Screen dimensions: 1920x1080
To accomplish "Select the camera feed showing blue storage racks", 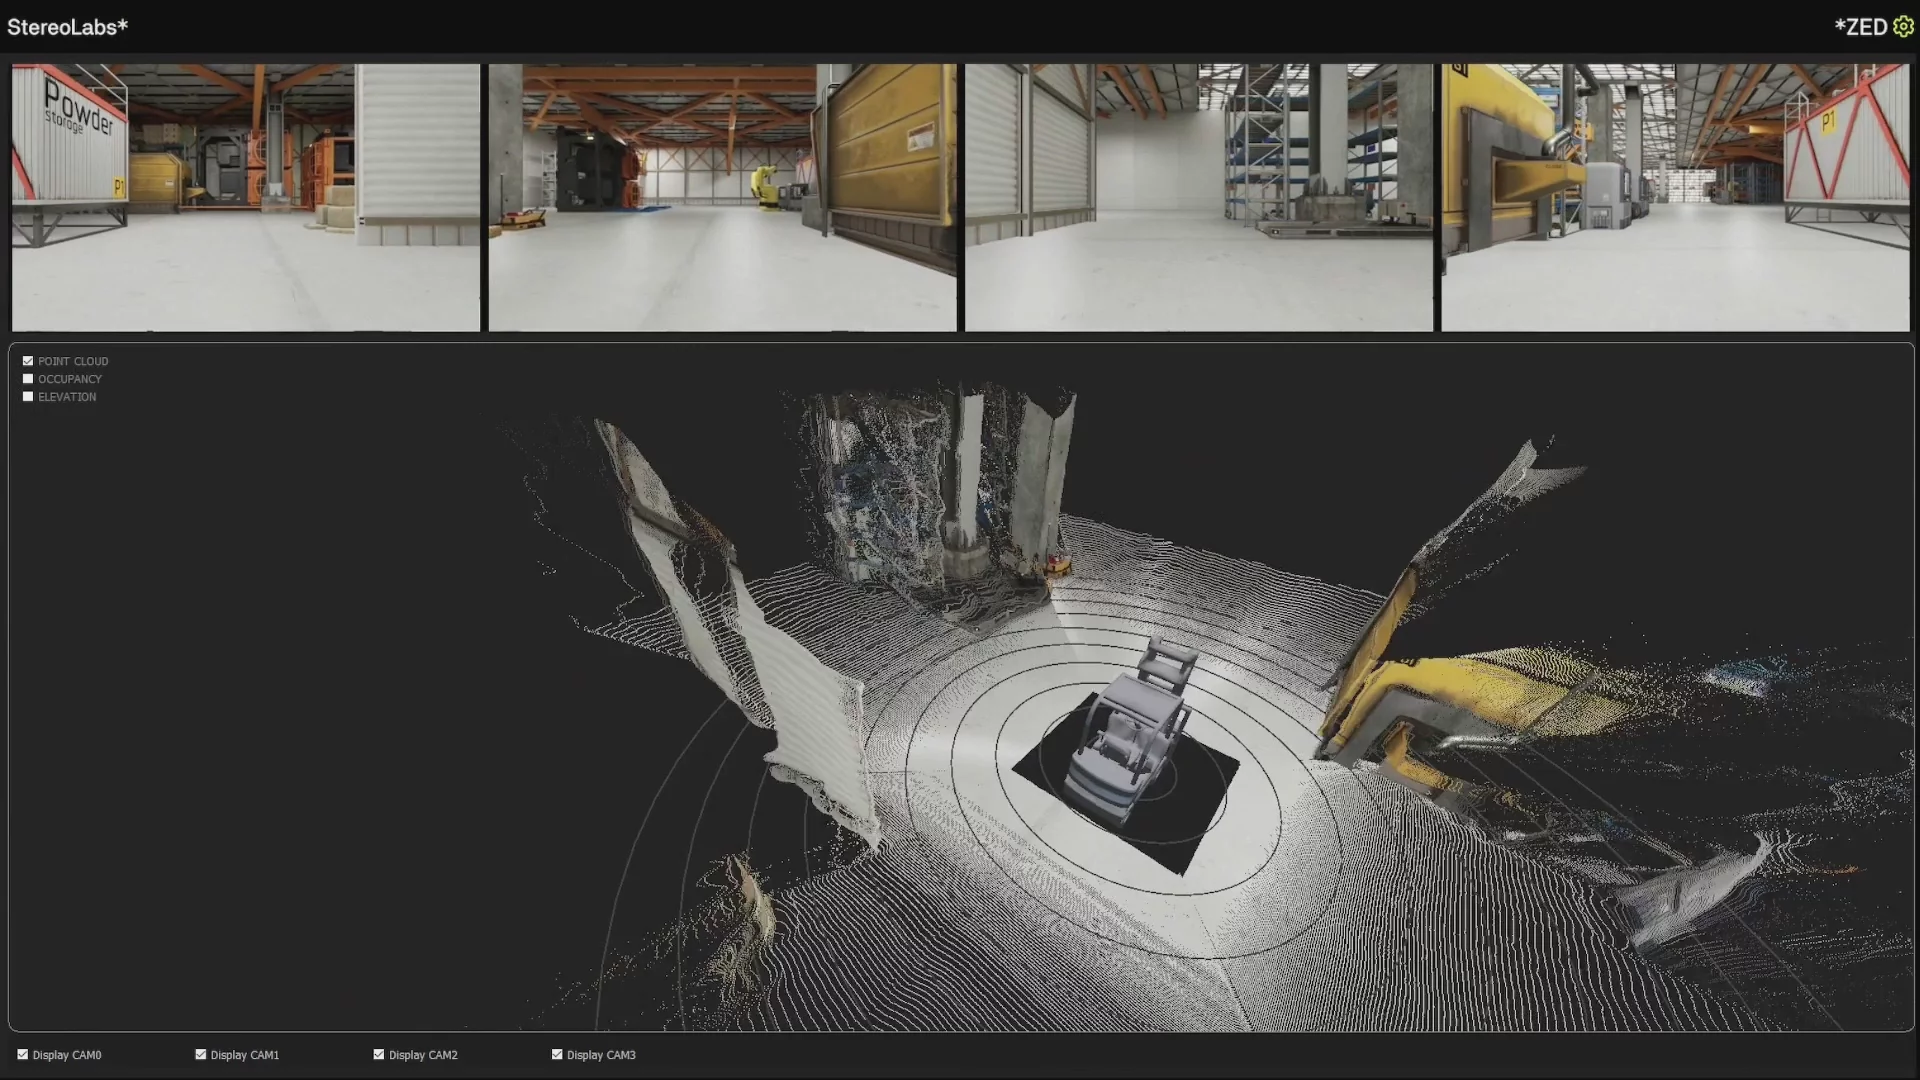I will click(1198, 198).
